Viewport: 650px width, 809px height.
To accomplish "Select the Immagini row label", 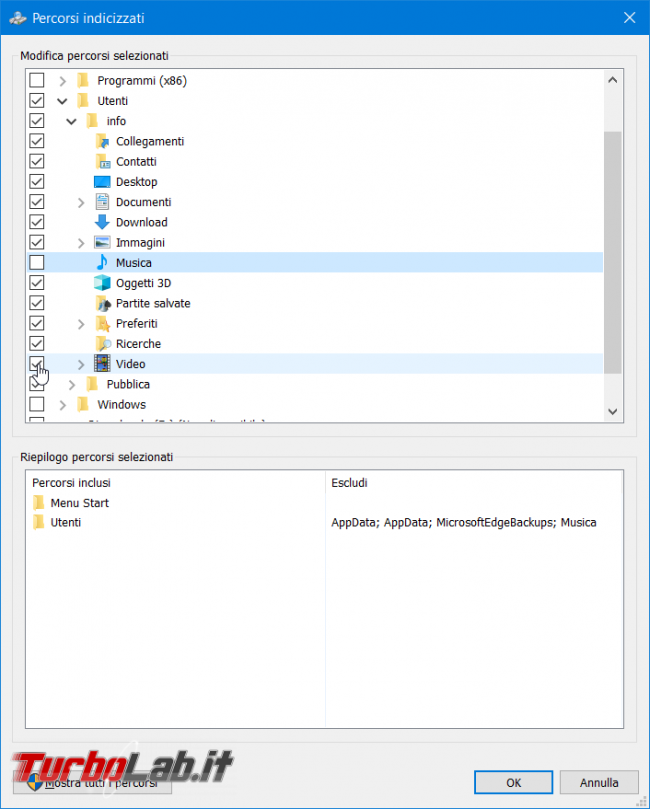I will (x=140, y=242).
